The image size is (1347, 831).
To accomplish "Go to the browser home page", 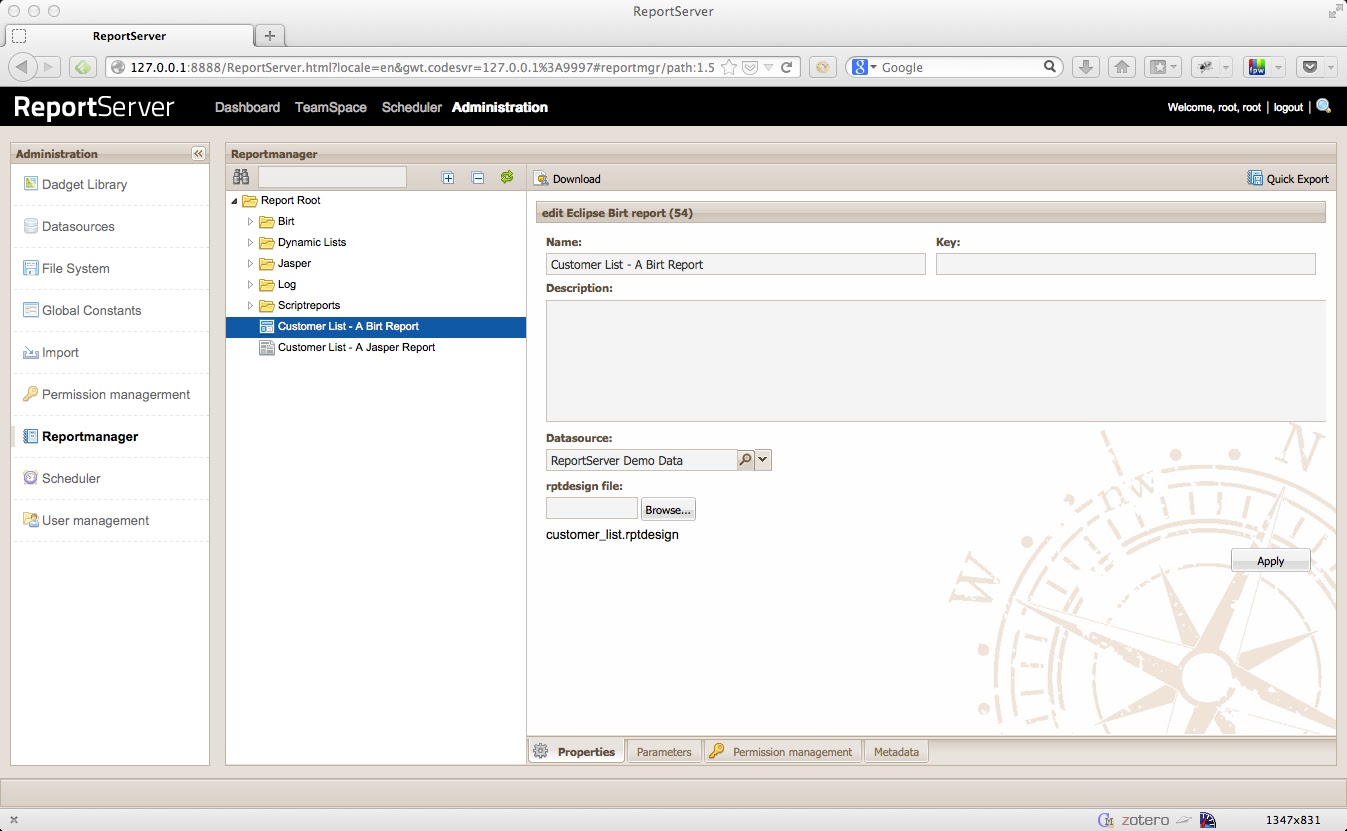I will point(1122,67).
